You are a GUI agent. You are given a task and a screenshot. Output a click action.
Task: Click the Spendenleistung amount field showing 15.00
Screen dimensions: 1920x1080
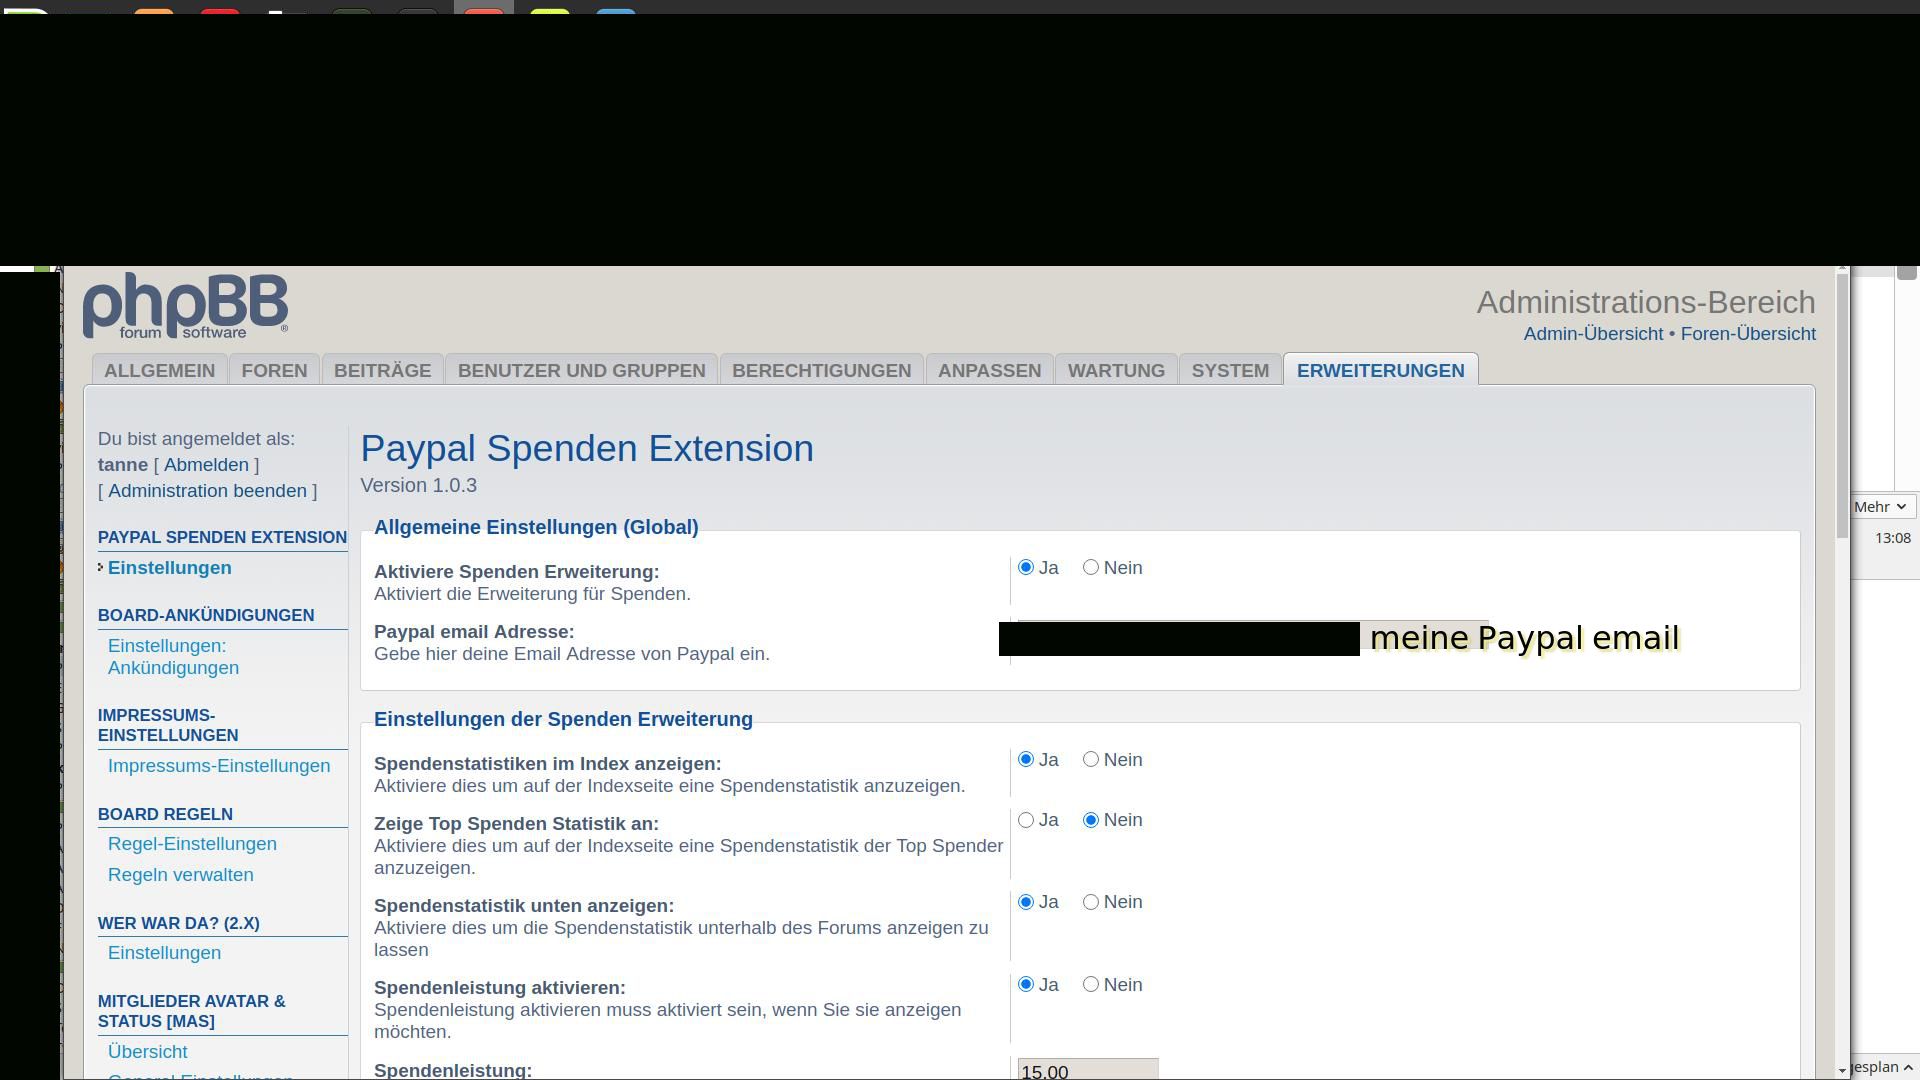1088,1070
